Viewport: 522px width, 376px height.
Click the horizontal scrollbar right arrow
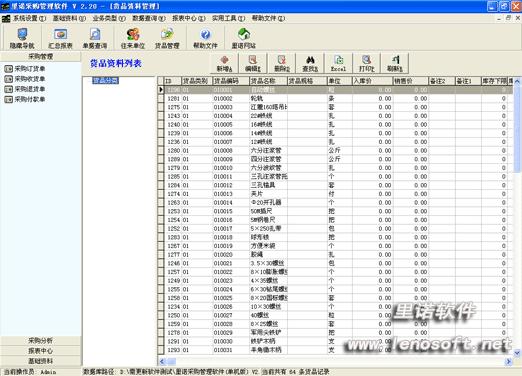(x=509, y=361)
